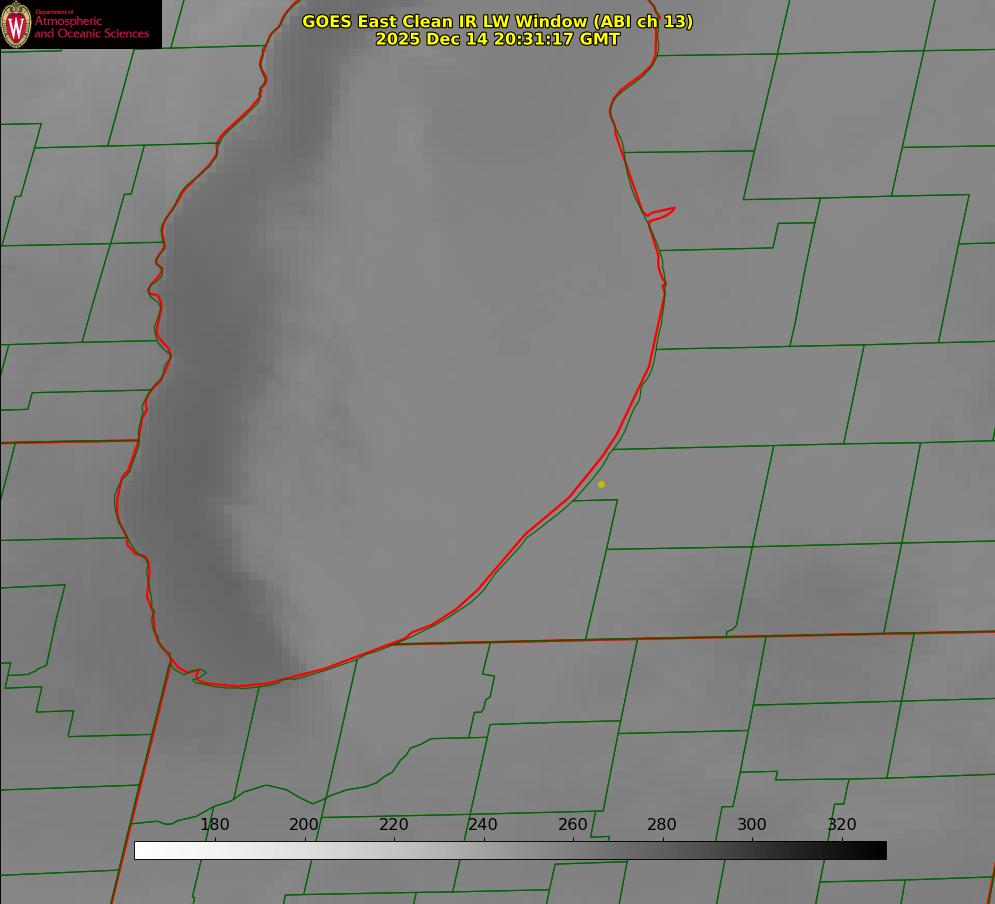Click the Atmospheric and Oceanic Sciences text

(91, 27)
